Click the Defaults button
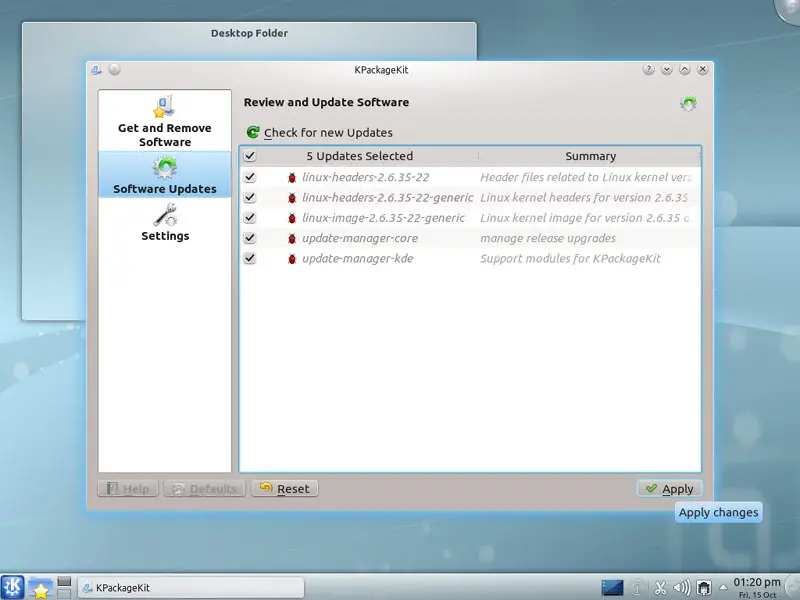 coord(205,489)
